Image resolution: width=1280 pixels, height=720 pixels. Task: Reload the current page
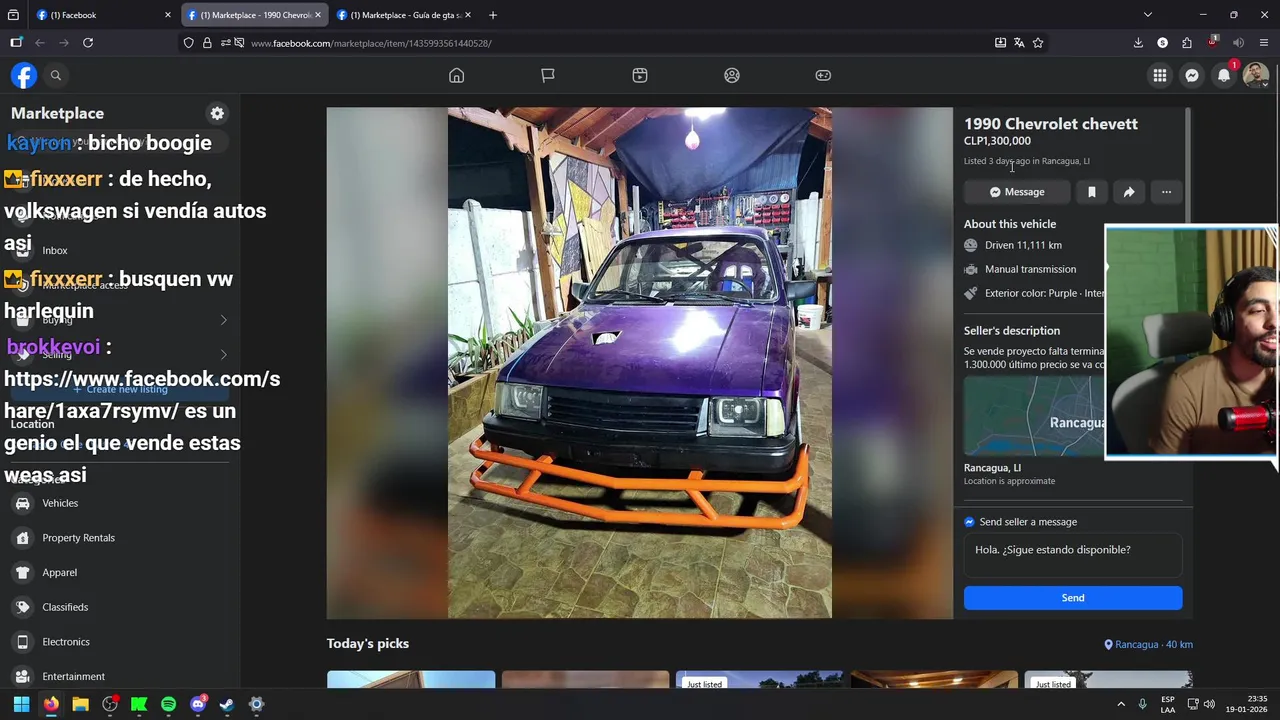[88, 43]
